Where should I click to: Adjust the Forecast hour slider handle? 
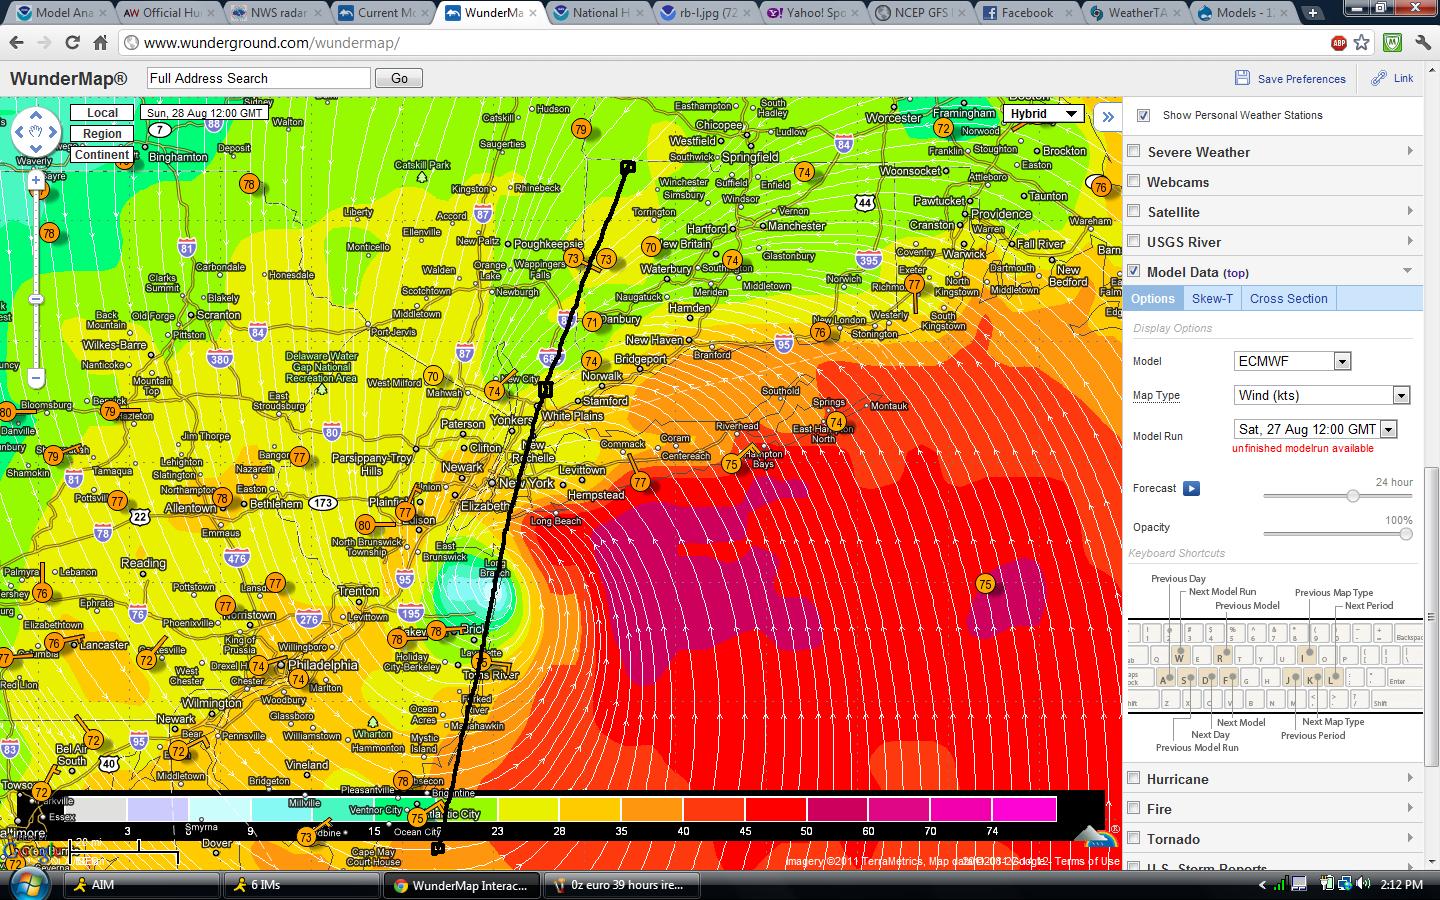(1353, 496)
